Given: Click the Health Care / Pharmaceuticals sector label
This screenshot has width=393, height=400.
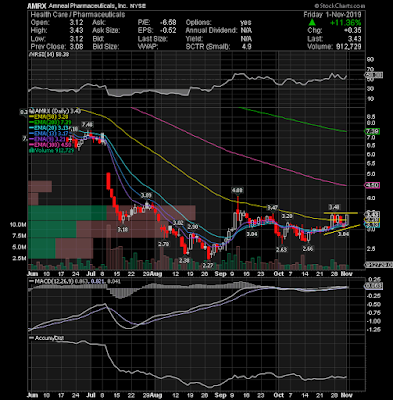Looking at the screenshot, I should 78,14.
